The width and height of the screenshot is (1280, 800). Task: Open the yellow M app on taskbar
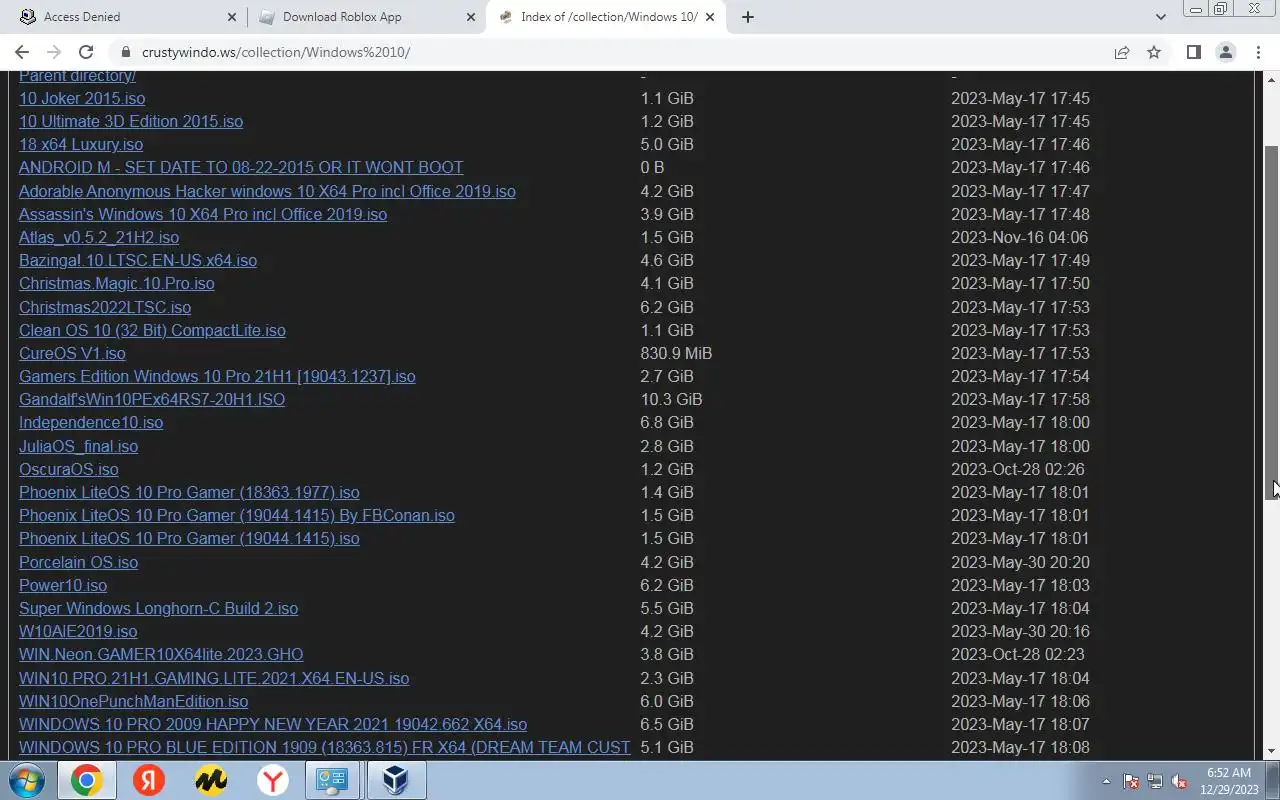pyautogui.click(x=211, y=780)
